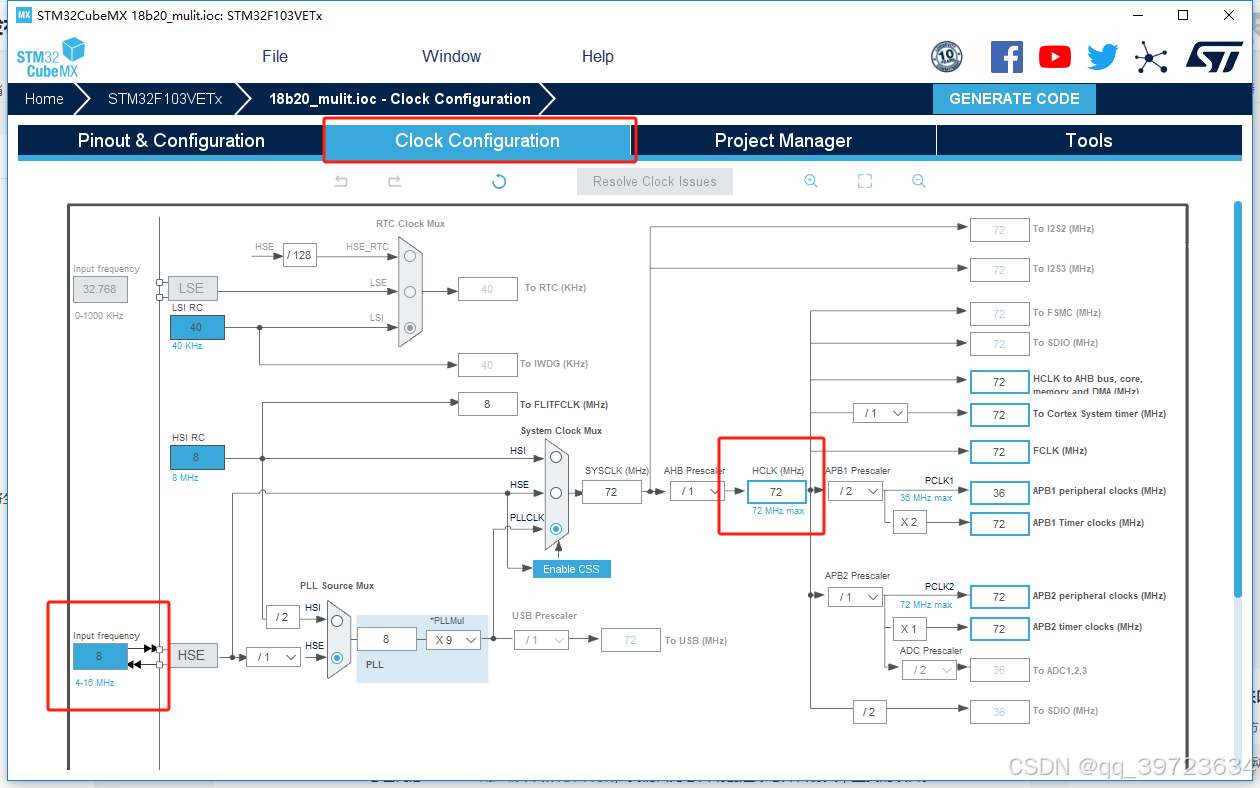Click the ST logo
The height and width of the screenshot is (788, 1260).
(1214, 56)
